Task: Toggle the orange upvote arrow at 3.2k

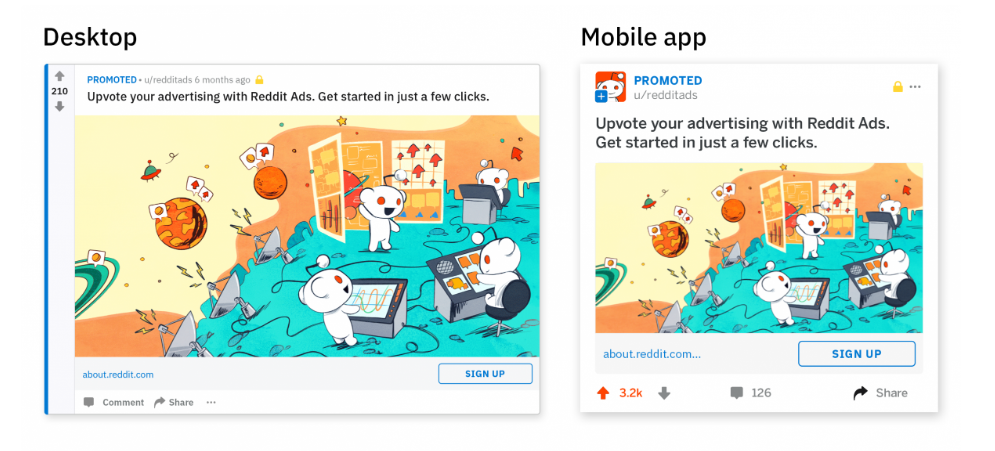Action: (x=603, y=393)
